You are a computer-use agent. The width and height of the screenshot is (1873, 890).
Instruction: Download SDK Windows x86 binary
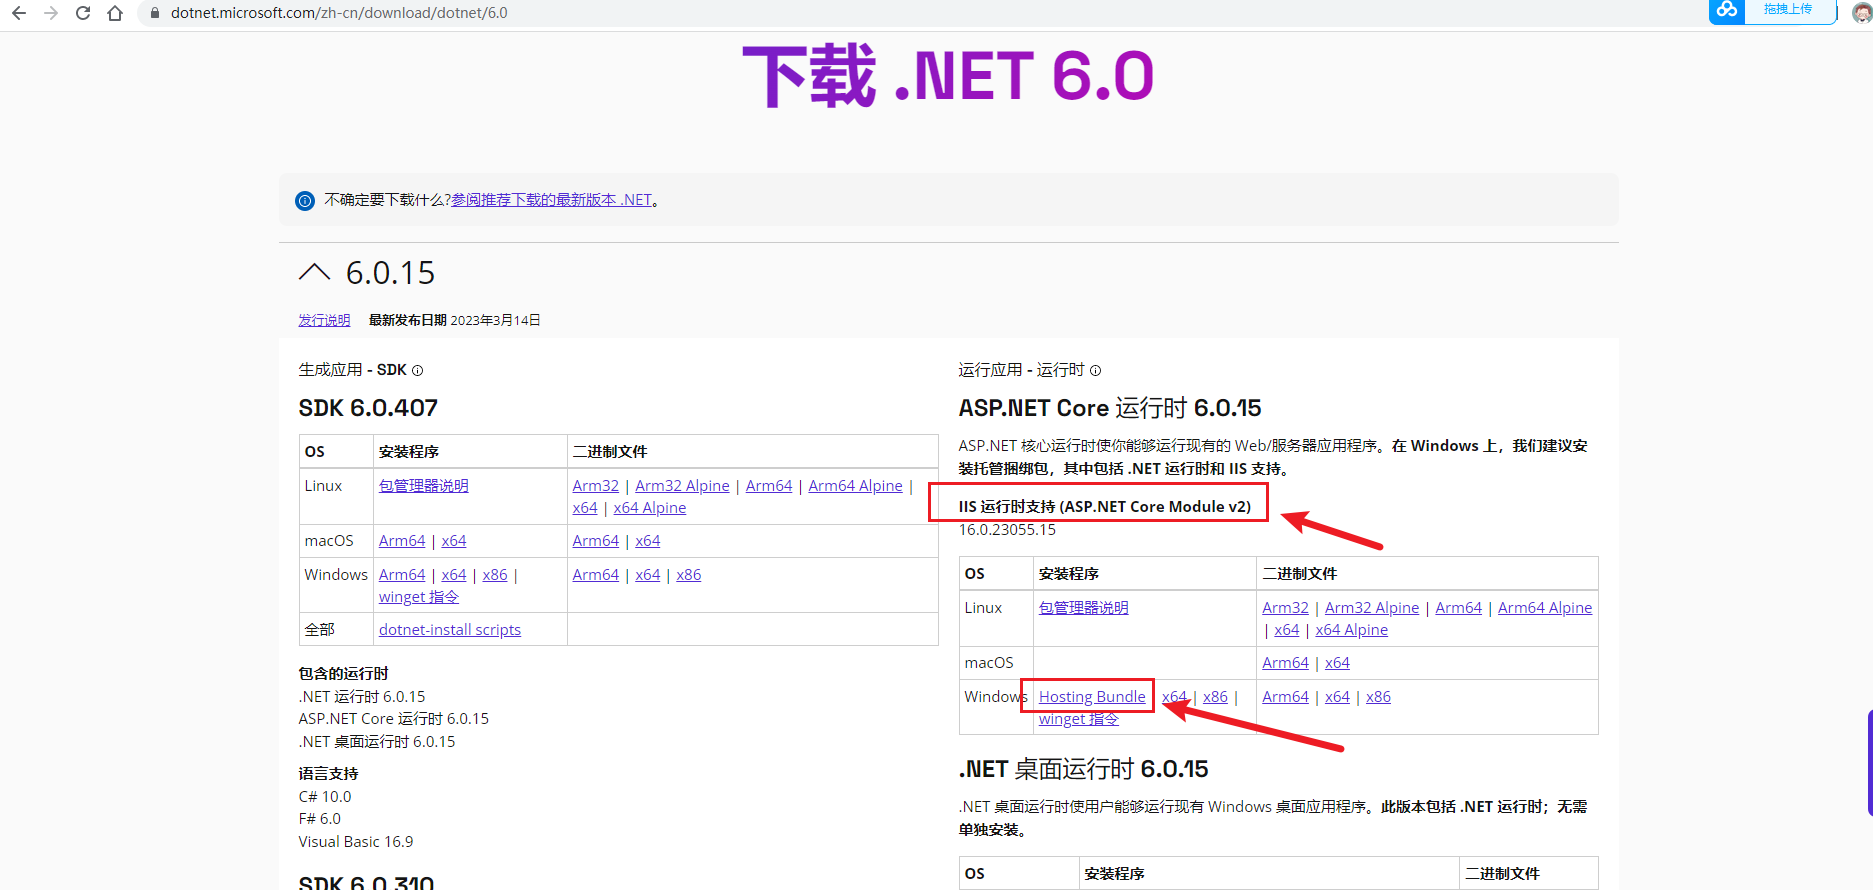689,575
